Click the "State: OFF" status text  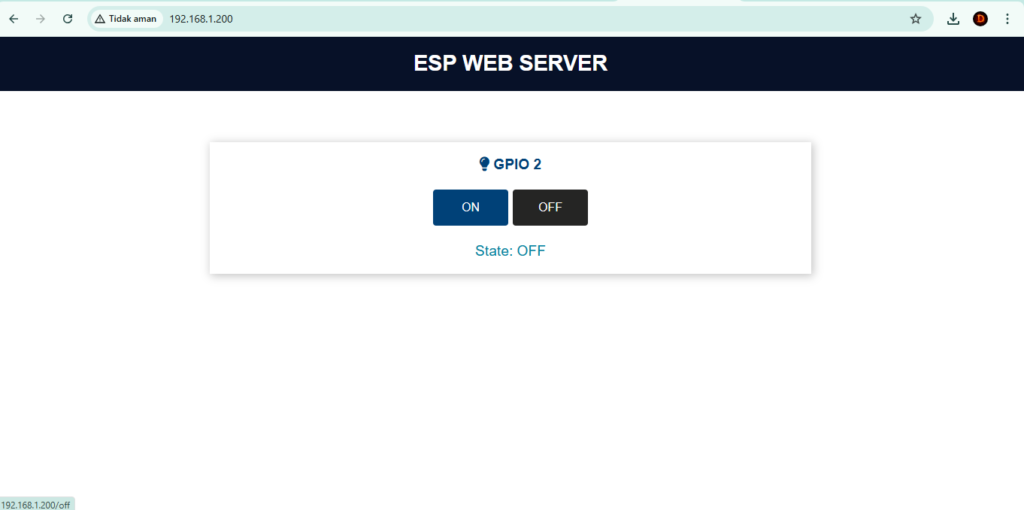coord(510,250)
